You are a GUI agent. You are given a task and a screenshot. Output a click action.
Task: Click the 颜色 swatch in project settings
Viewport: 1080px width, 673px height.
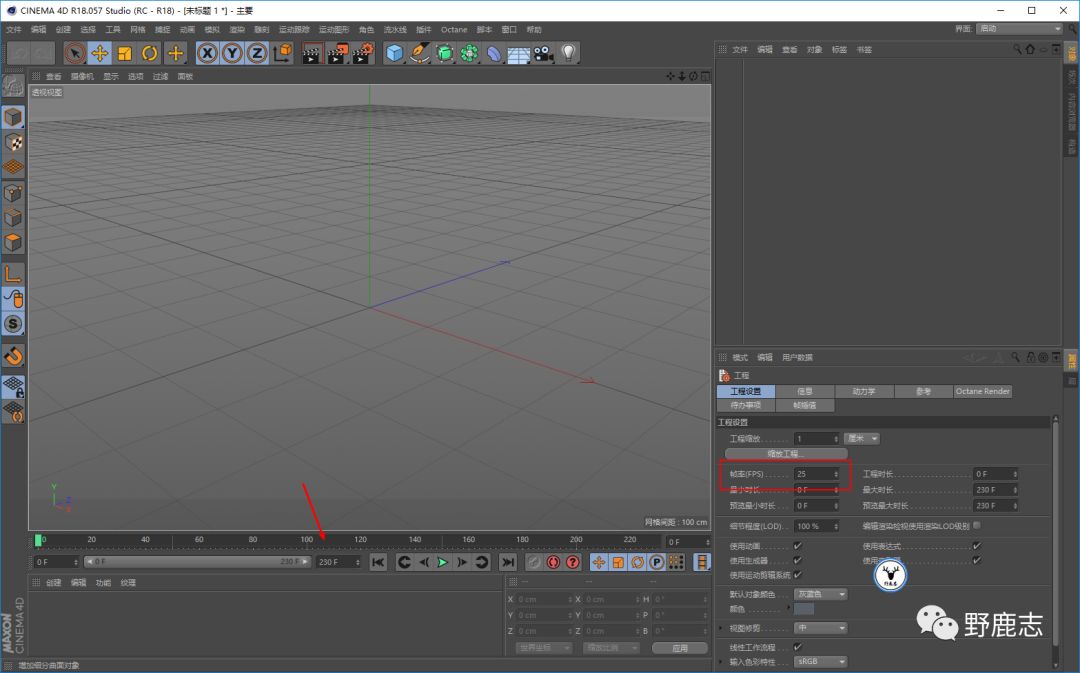[x=804, y=608]
